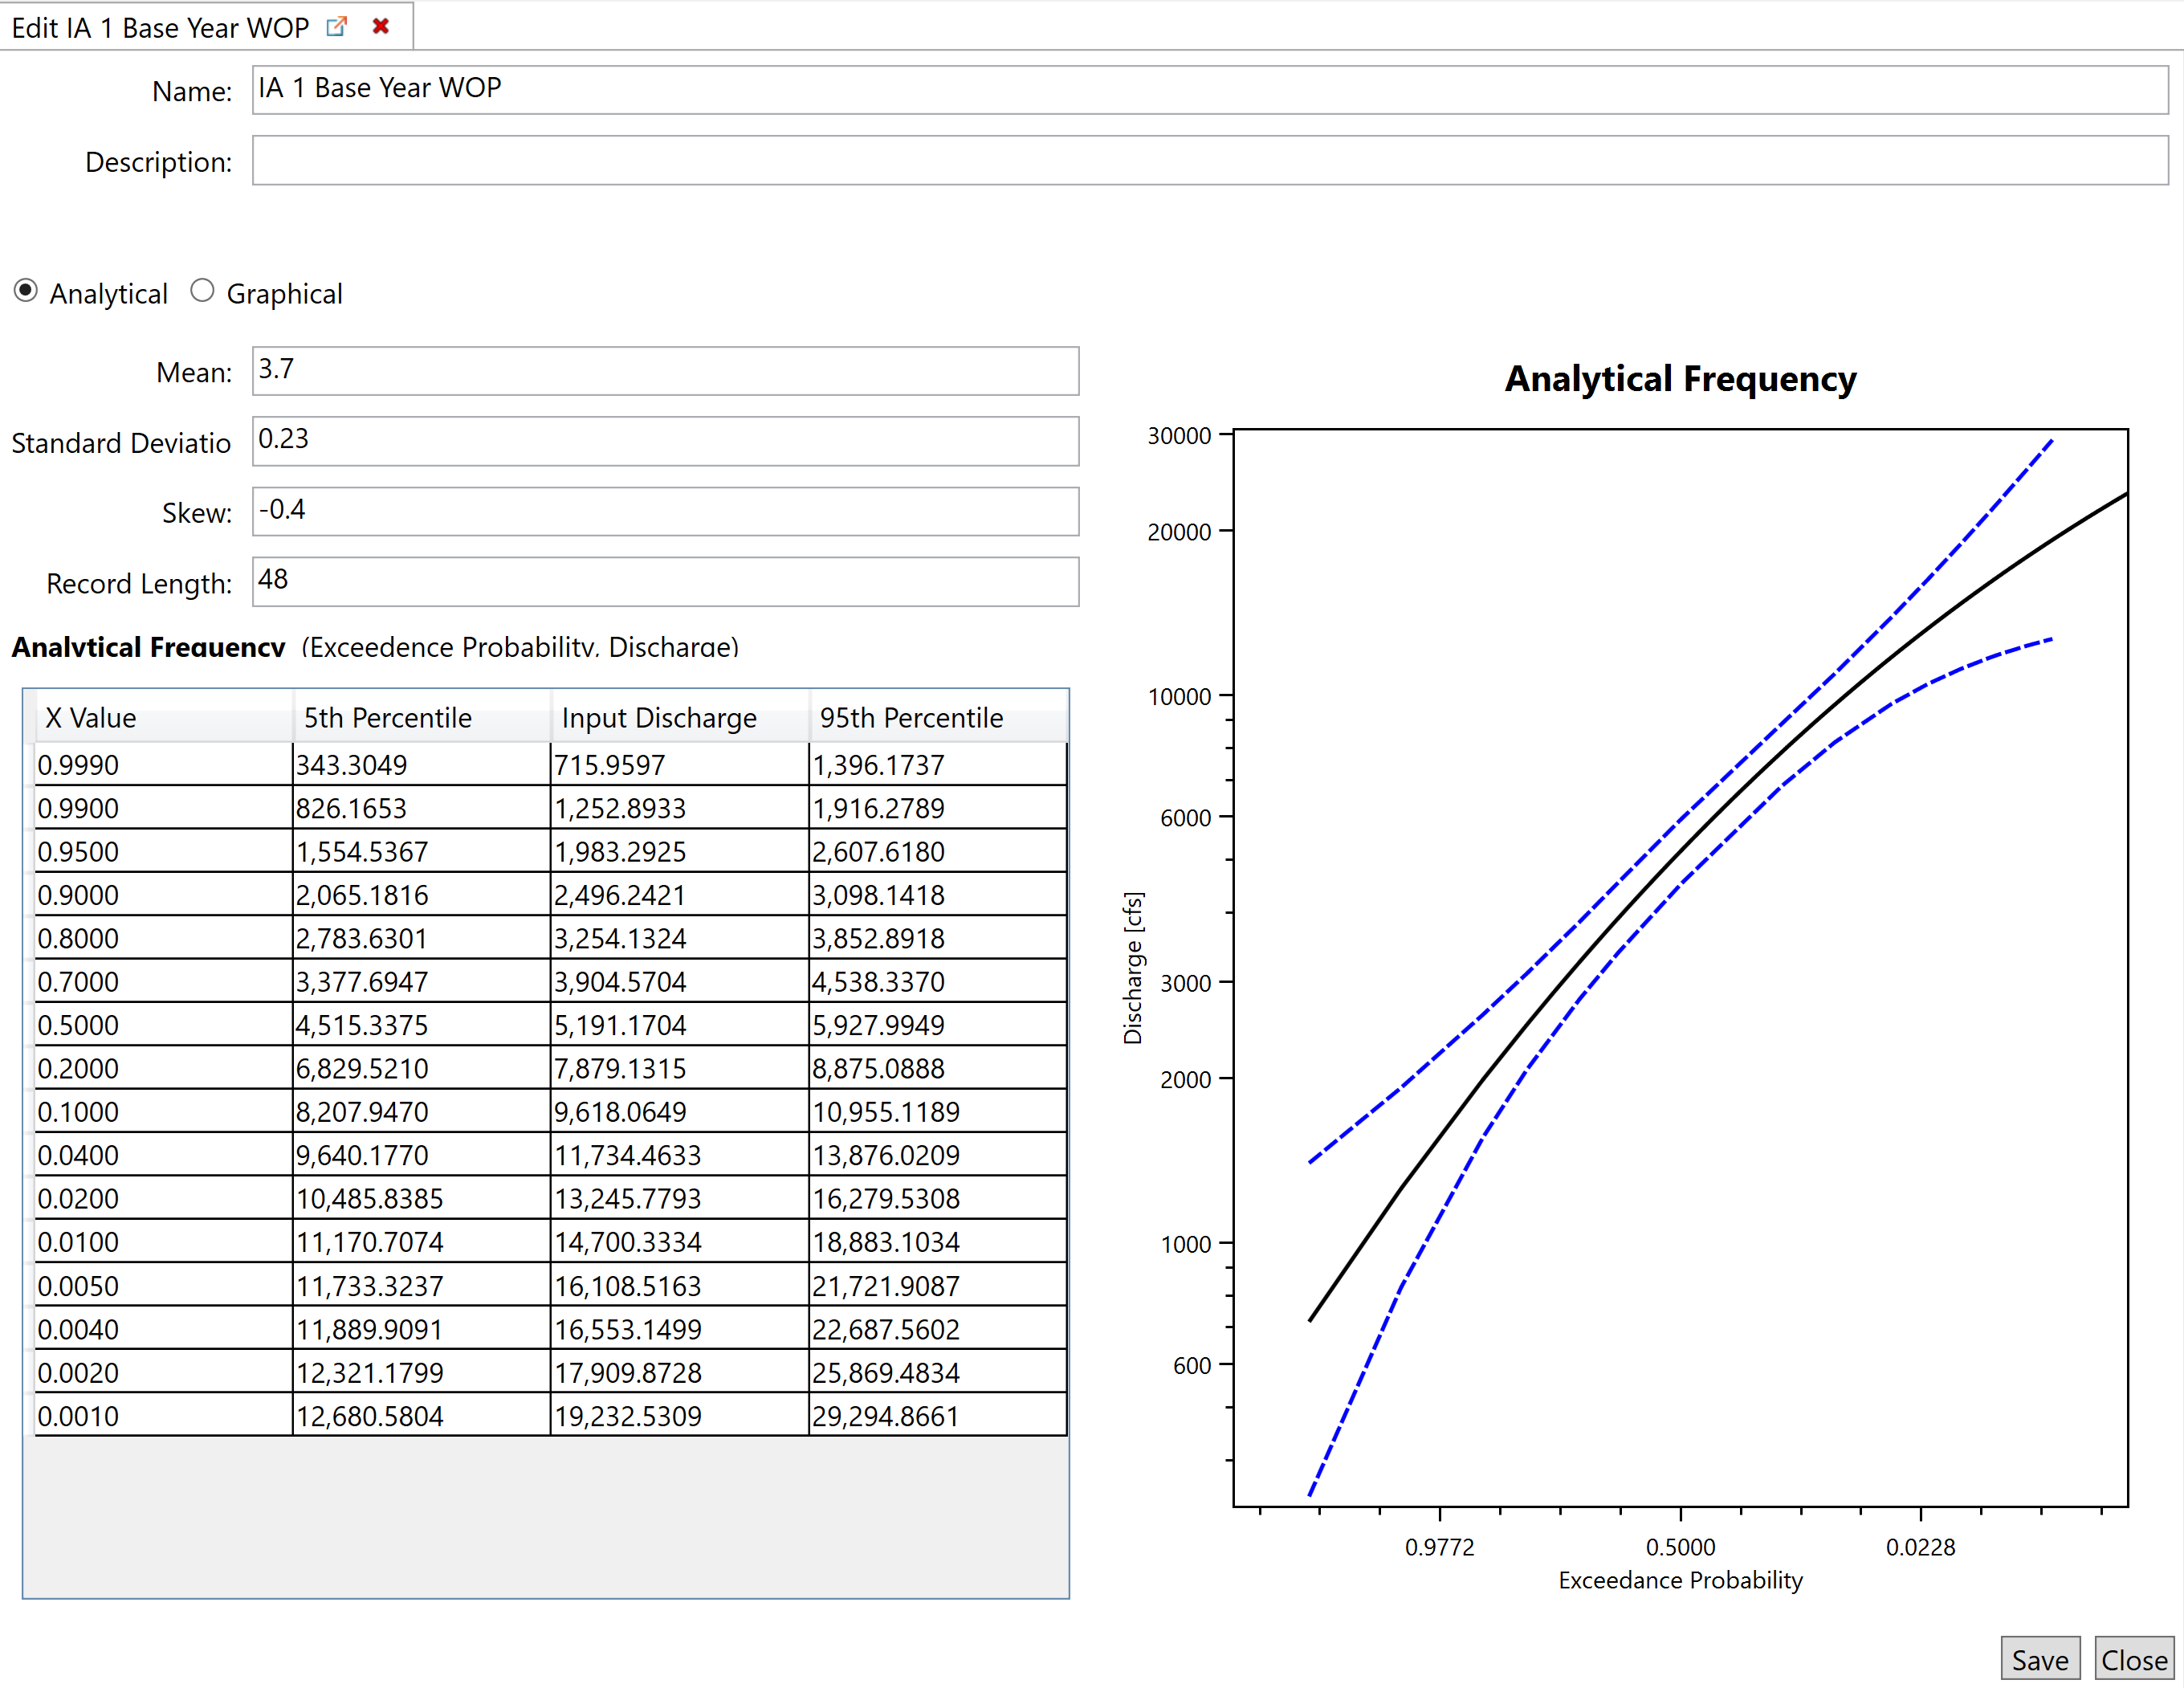
Task: Select 5th Percentile cell 2,065.1816
Action: pyautogui.click(x=422, y=895)
